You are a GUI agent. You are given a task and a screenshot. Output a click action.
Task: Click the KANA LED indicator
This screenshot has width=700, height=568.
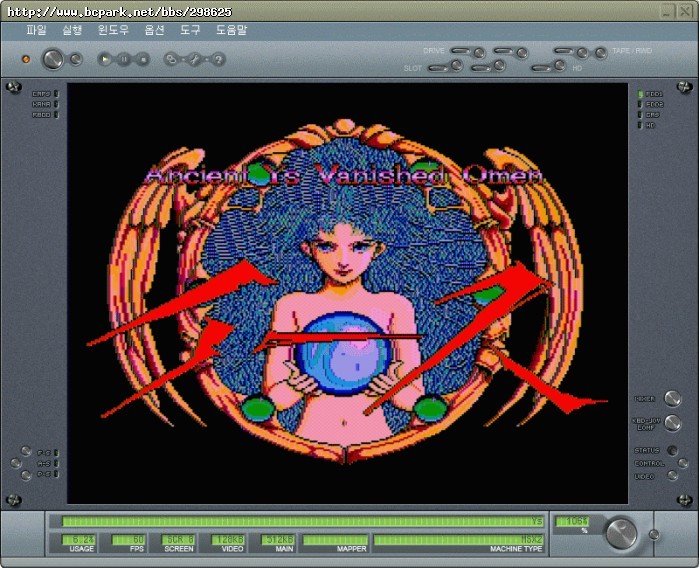(56, 104)
